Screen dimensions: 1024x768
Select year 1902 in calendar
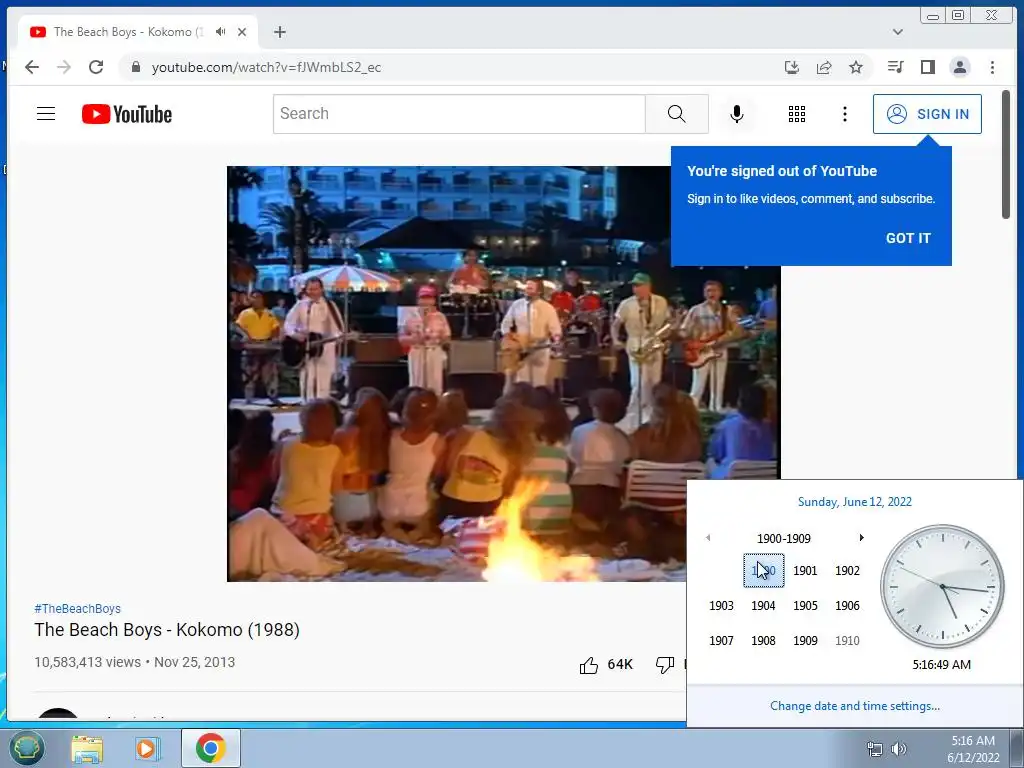[x=847, y=571]
